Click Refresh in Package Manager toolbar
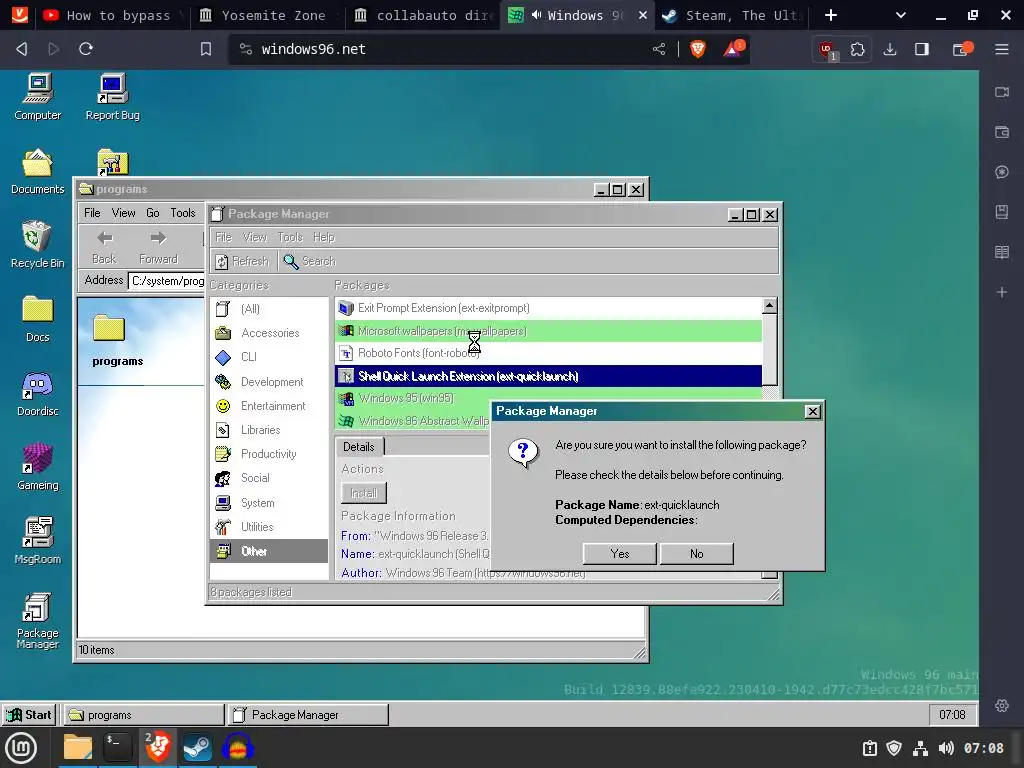1024x768 pixels. pos(242,261)
